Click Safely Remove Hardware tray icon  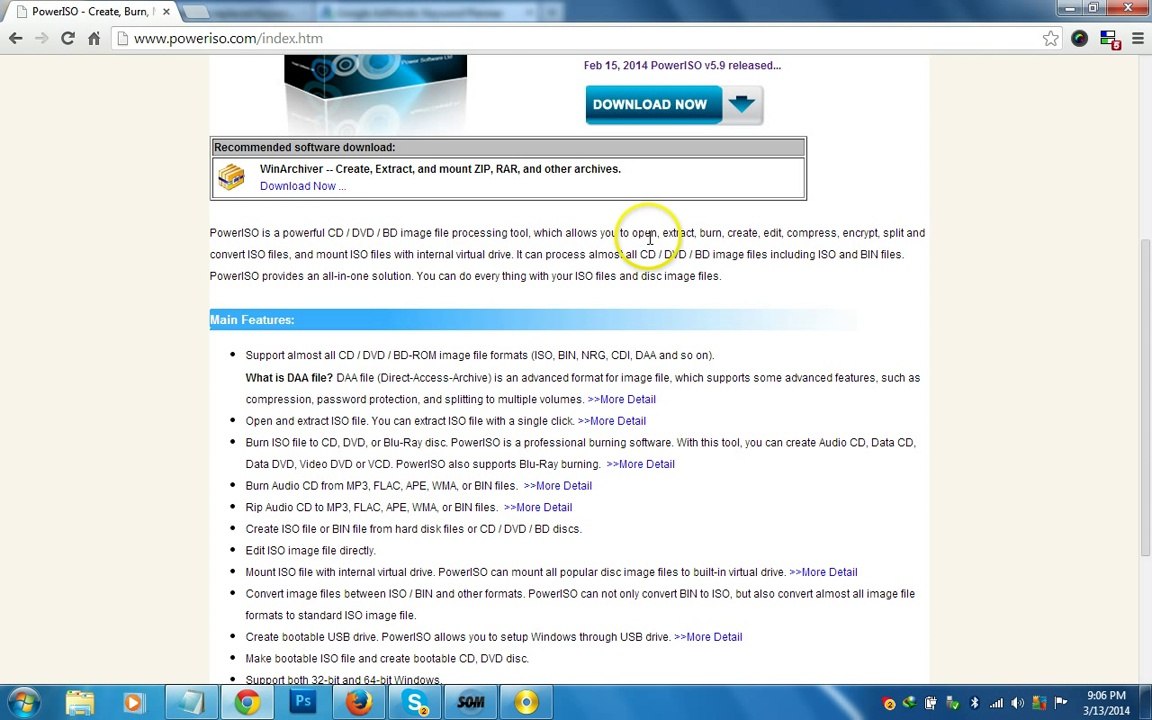[952, 703]
